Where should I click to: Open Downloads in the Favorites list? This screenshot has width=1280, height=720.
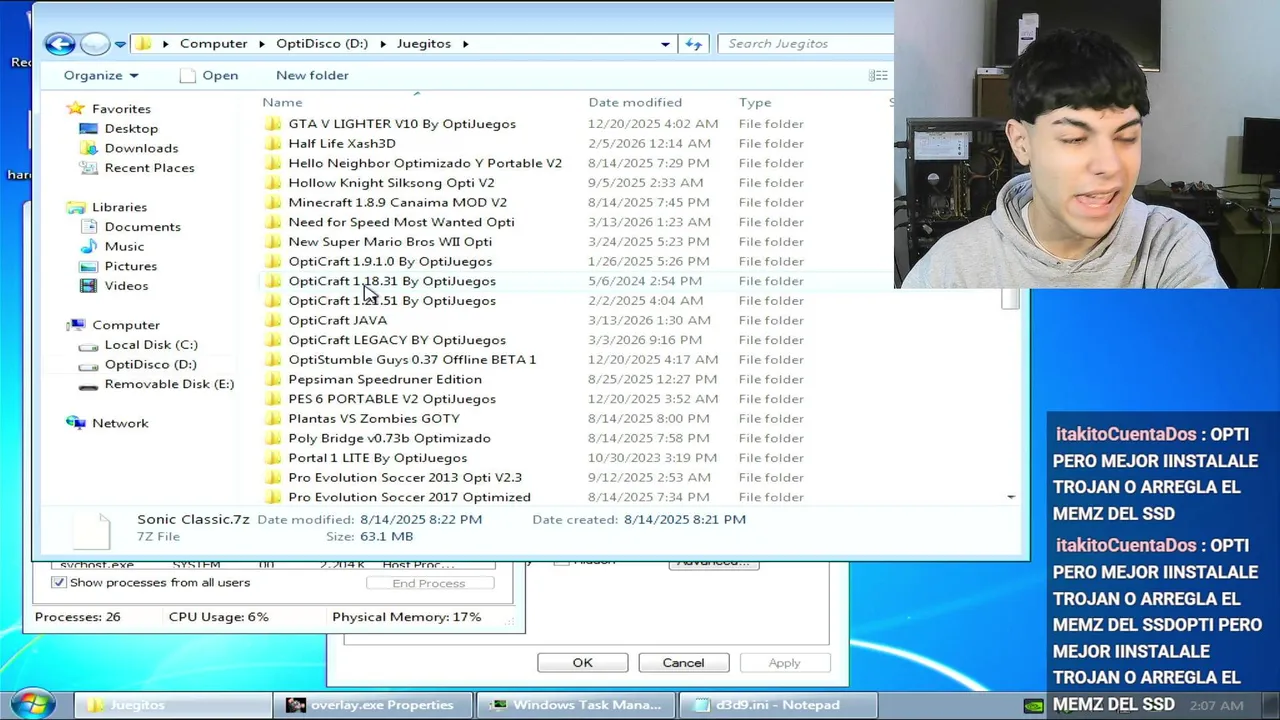(x=141, y=148)
